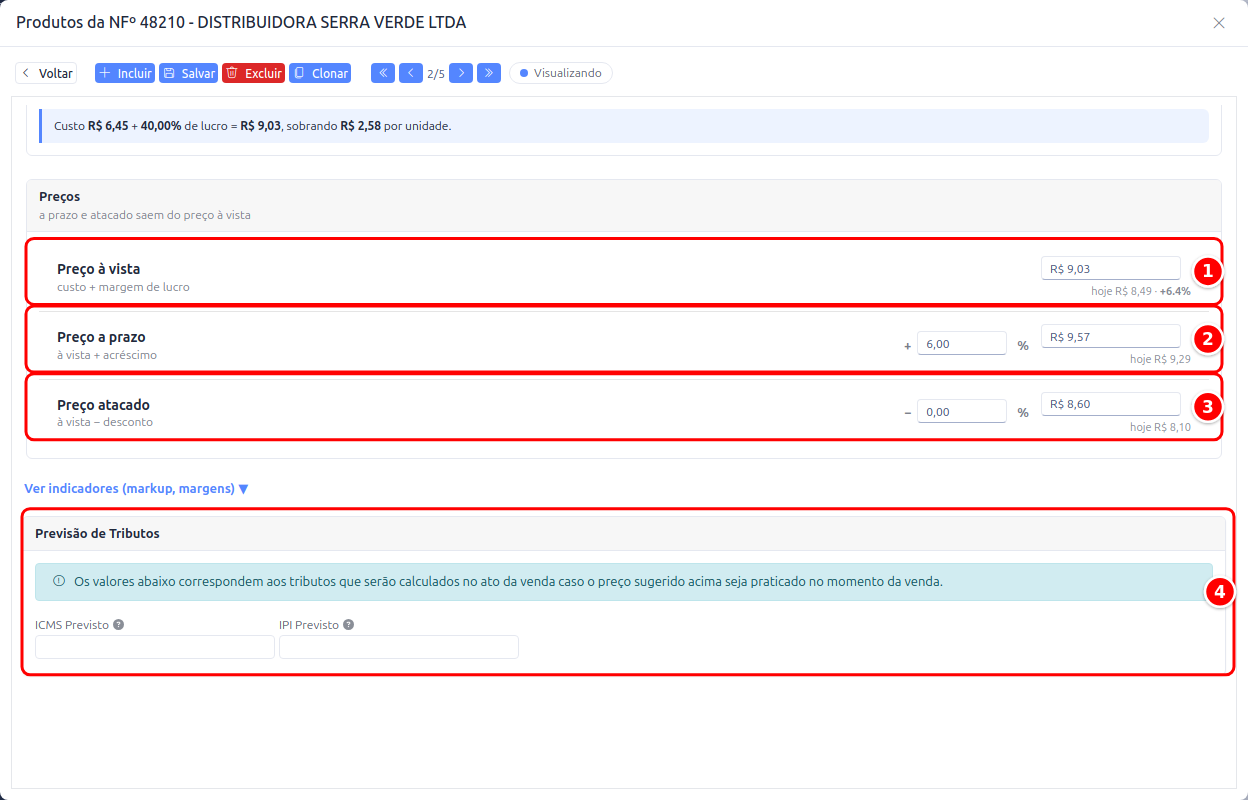Select the Preço atacado R$ 8,60 field
1248x800 pixels.
coord(1111,404)
